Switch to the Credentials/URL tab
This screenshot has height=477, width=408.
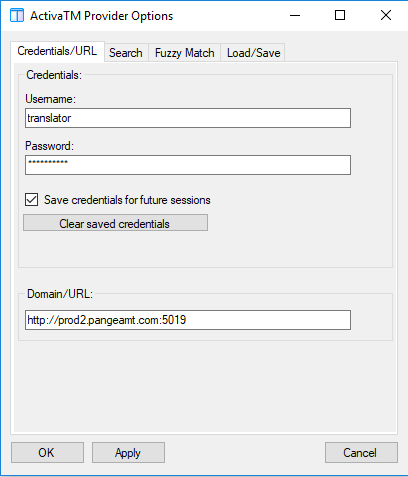(57, 51)
